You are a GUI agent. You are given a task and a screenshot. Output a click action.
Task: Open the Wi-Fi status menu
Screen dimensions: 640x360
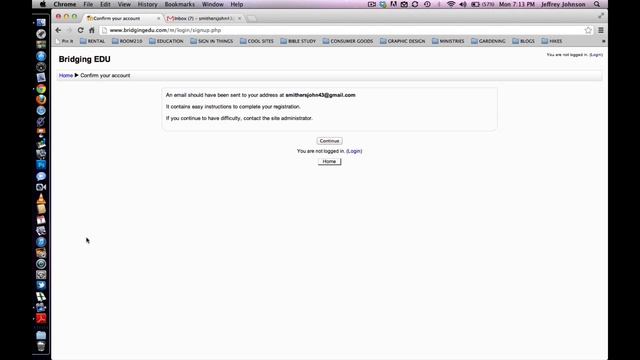tap(451, 4)
